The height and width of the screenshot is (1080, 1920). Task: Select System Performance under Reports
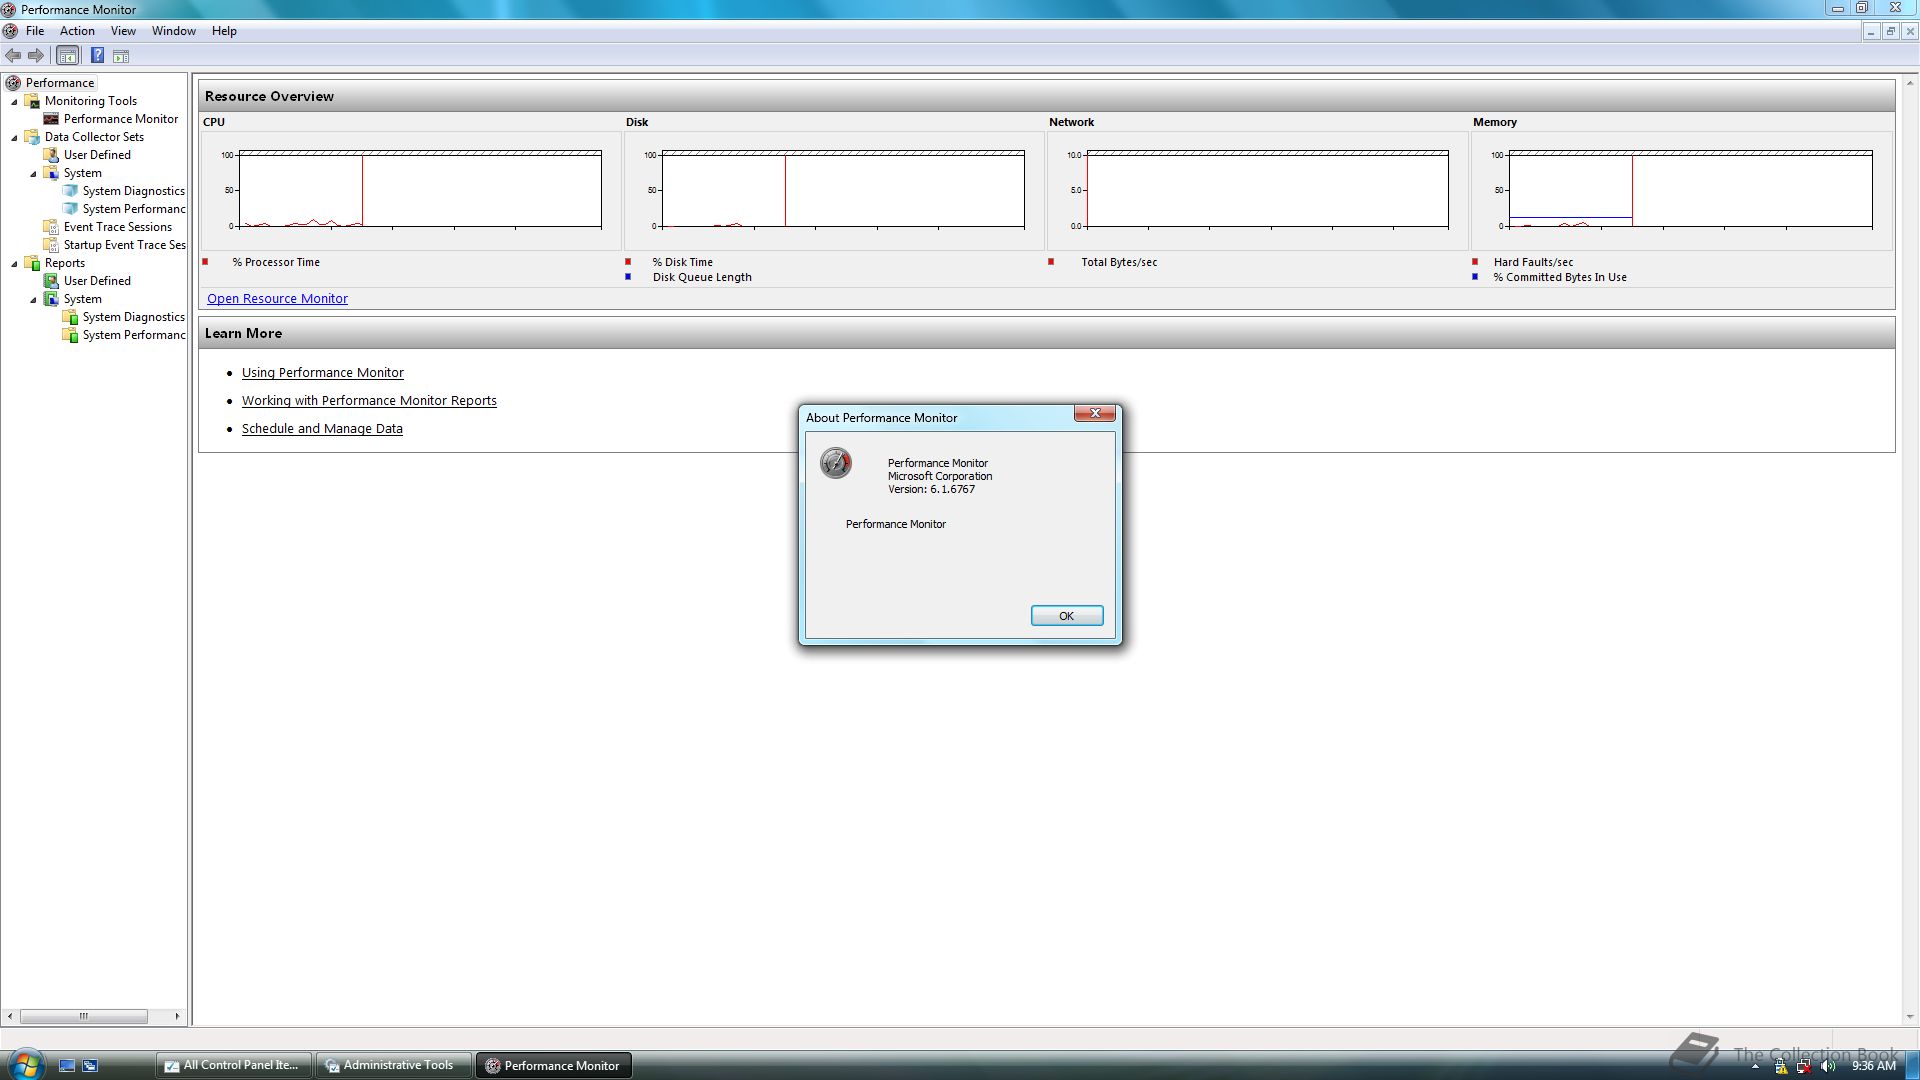133,335
